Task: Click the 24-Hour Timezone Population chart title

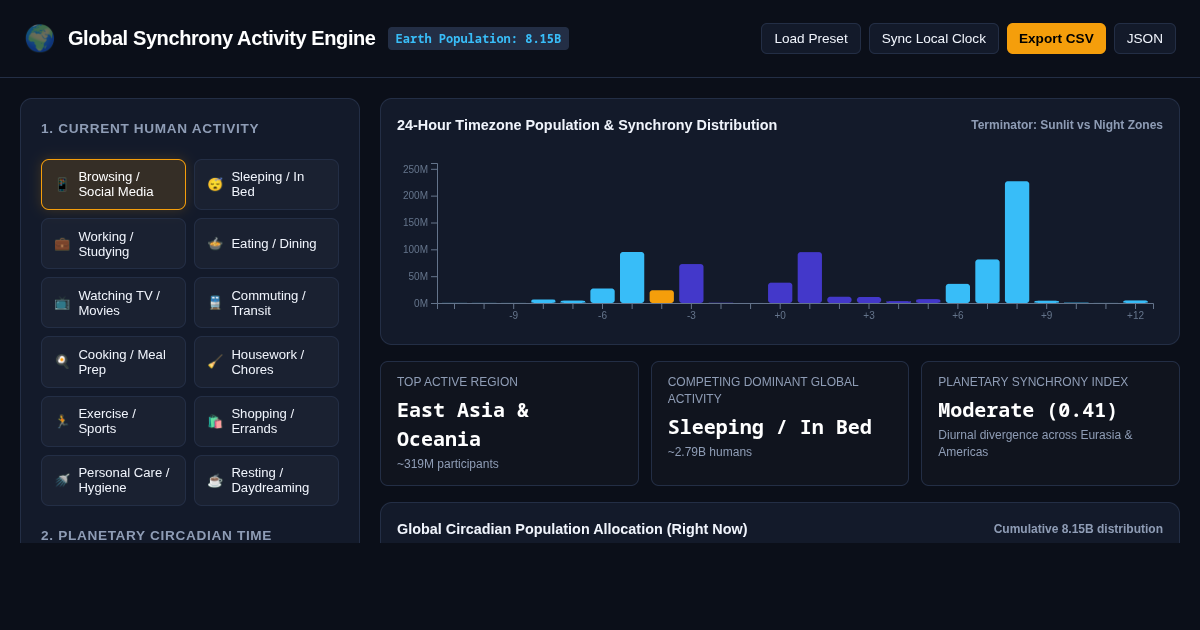Action: tap(587, 125)
